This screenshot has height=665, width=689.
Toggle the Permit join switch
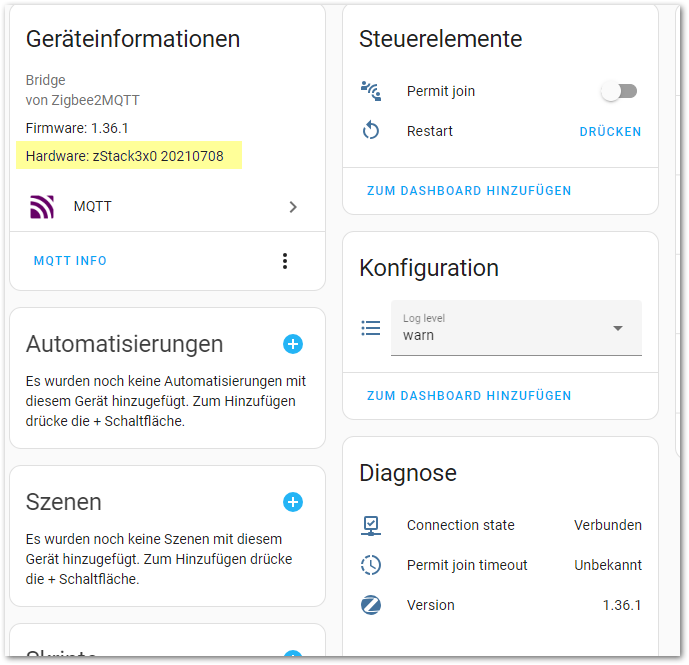618,91
